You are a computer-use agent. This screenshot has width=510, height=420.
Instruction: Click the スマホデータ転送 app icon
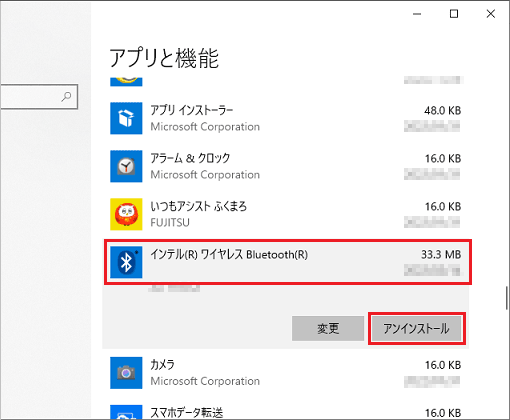coord(126,413)
